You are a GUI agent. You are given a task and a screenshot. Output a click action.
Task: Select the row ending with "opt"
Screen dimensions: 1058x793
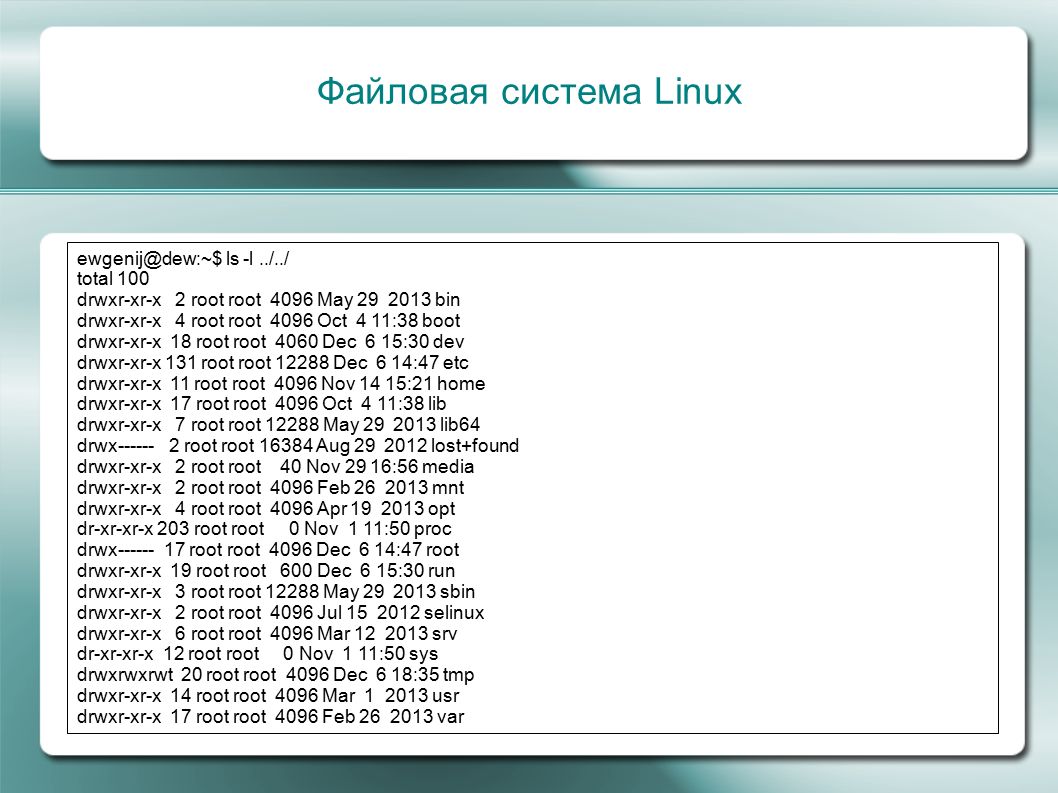coord(266,508)
